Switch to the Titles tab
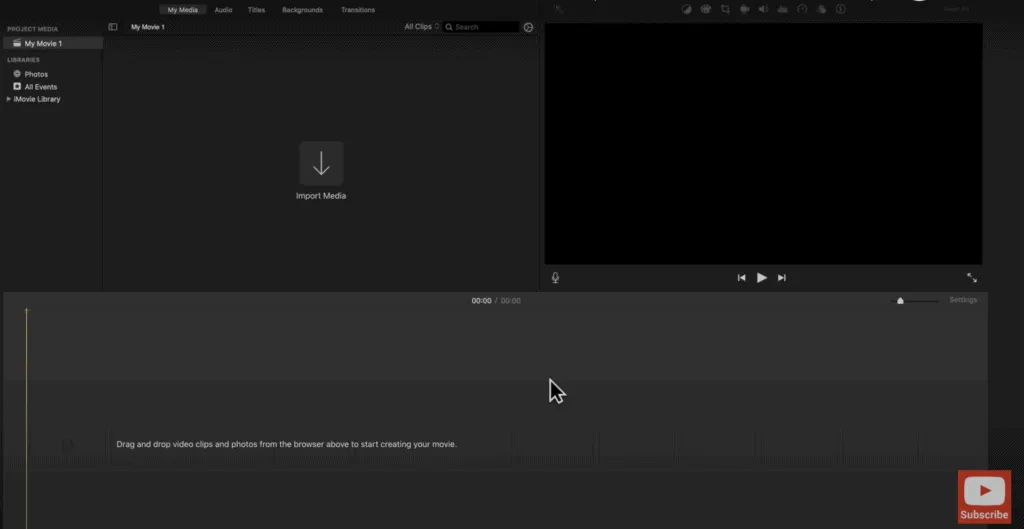 tap(256, 10)
